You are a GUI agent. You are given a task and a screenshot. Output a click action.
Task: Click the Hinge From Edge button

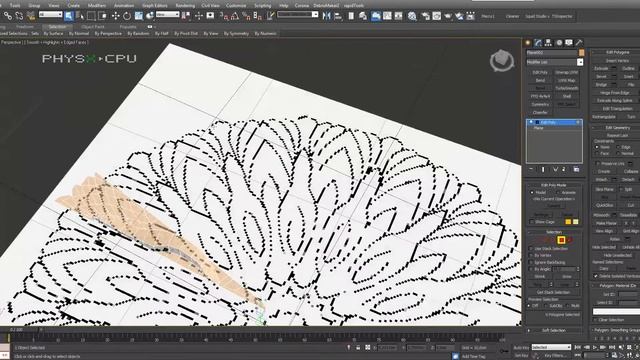click(615, 93)
